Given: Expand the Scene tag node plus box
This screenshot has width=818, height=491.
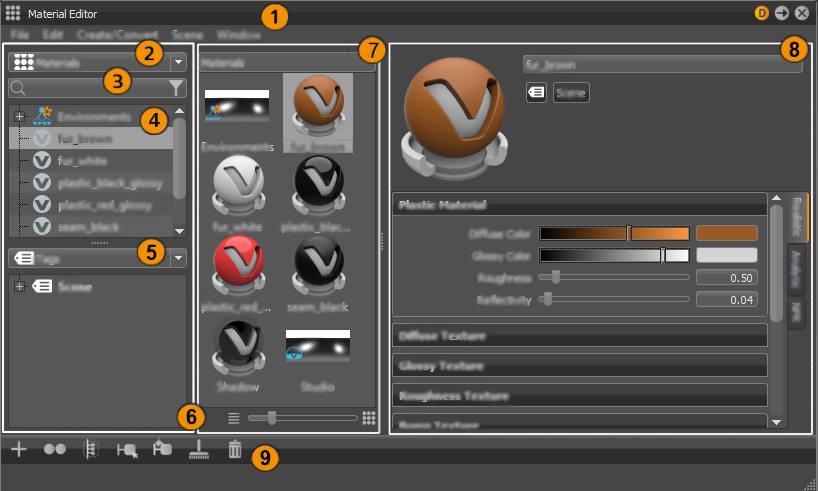Looking at the screenshot, I should (x=19, y=286).
